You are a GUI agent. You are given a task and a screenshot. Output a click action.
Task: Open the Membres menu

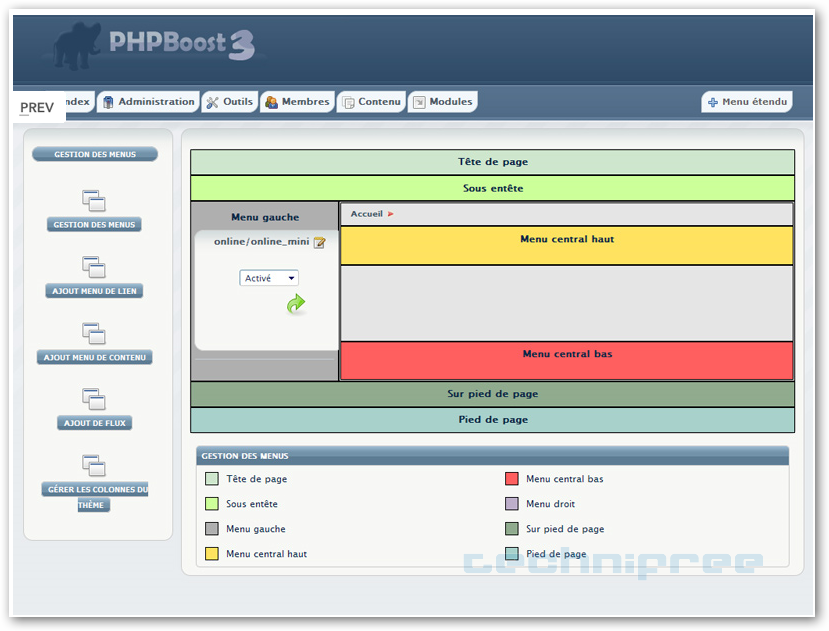(x=297, y=102)
